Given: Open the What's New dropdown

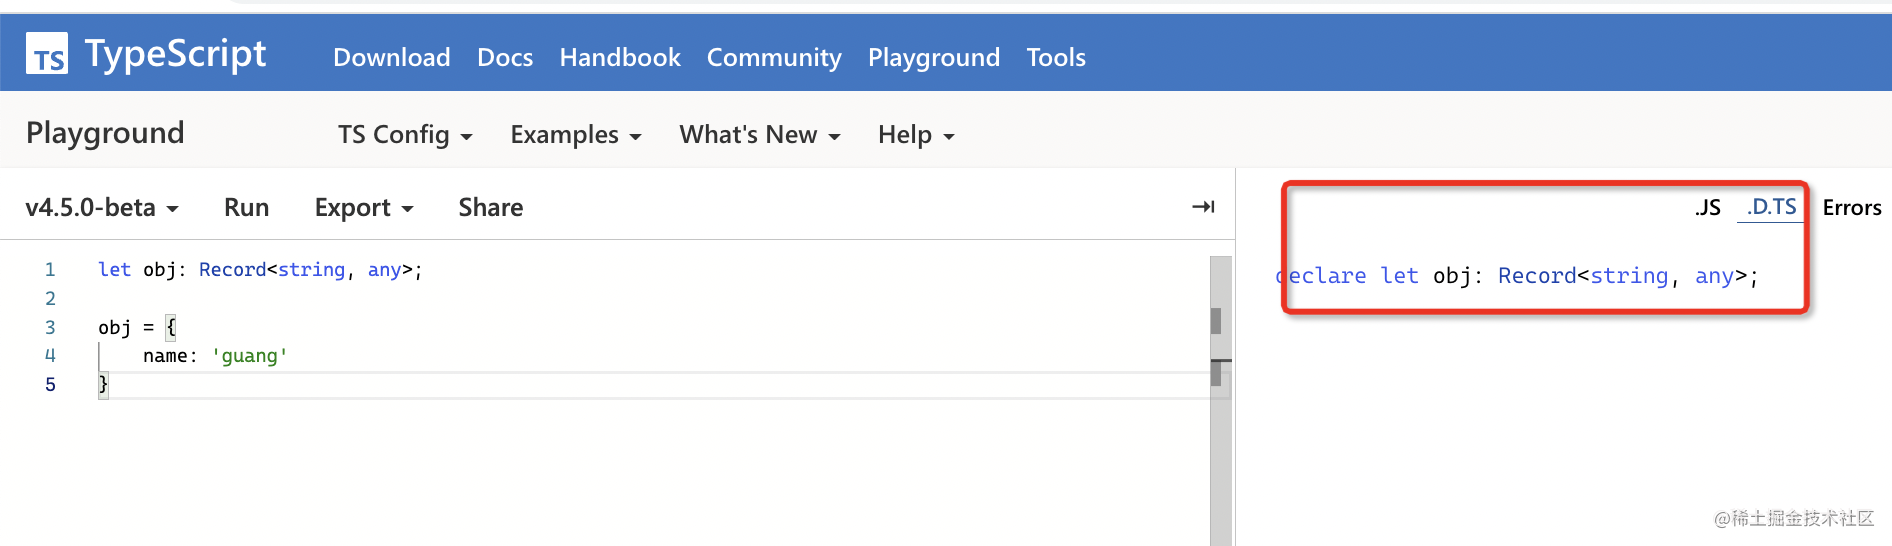Looking at the screenshot, I should click(759, 135).
